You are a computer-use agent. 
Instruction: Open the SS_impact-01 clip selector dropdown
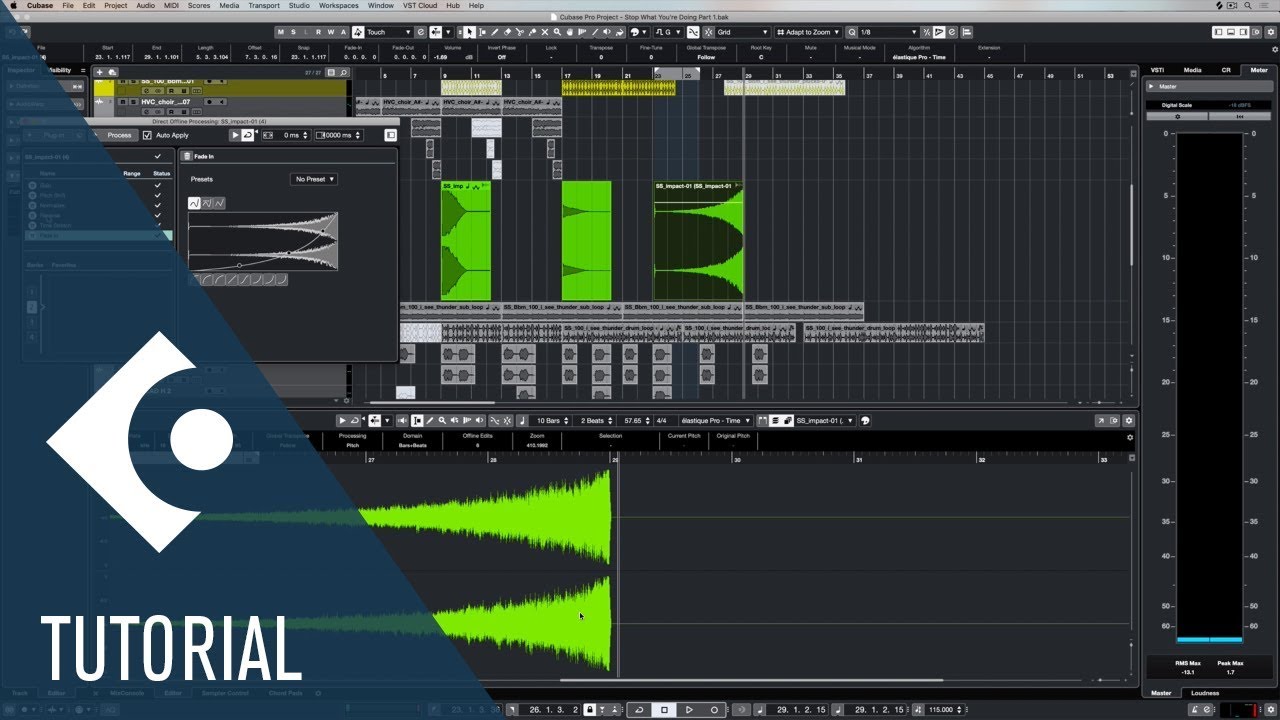click(825, 421)
